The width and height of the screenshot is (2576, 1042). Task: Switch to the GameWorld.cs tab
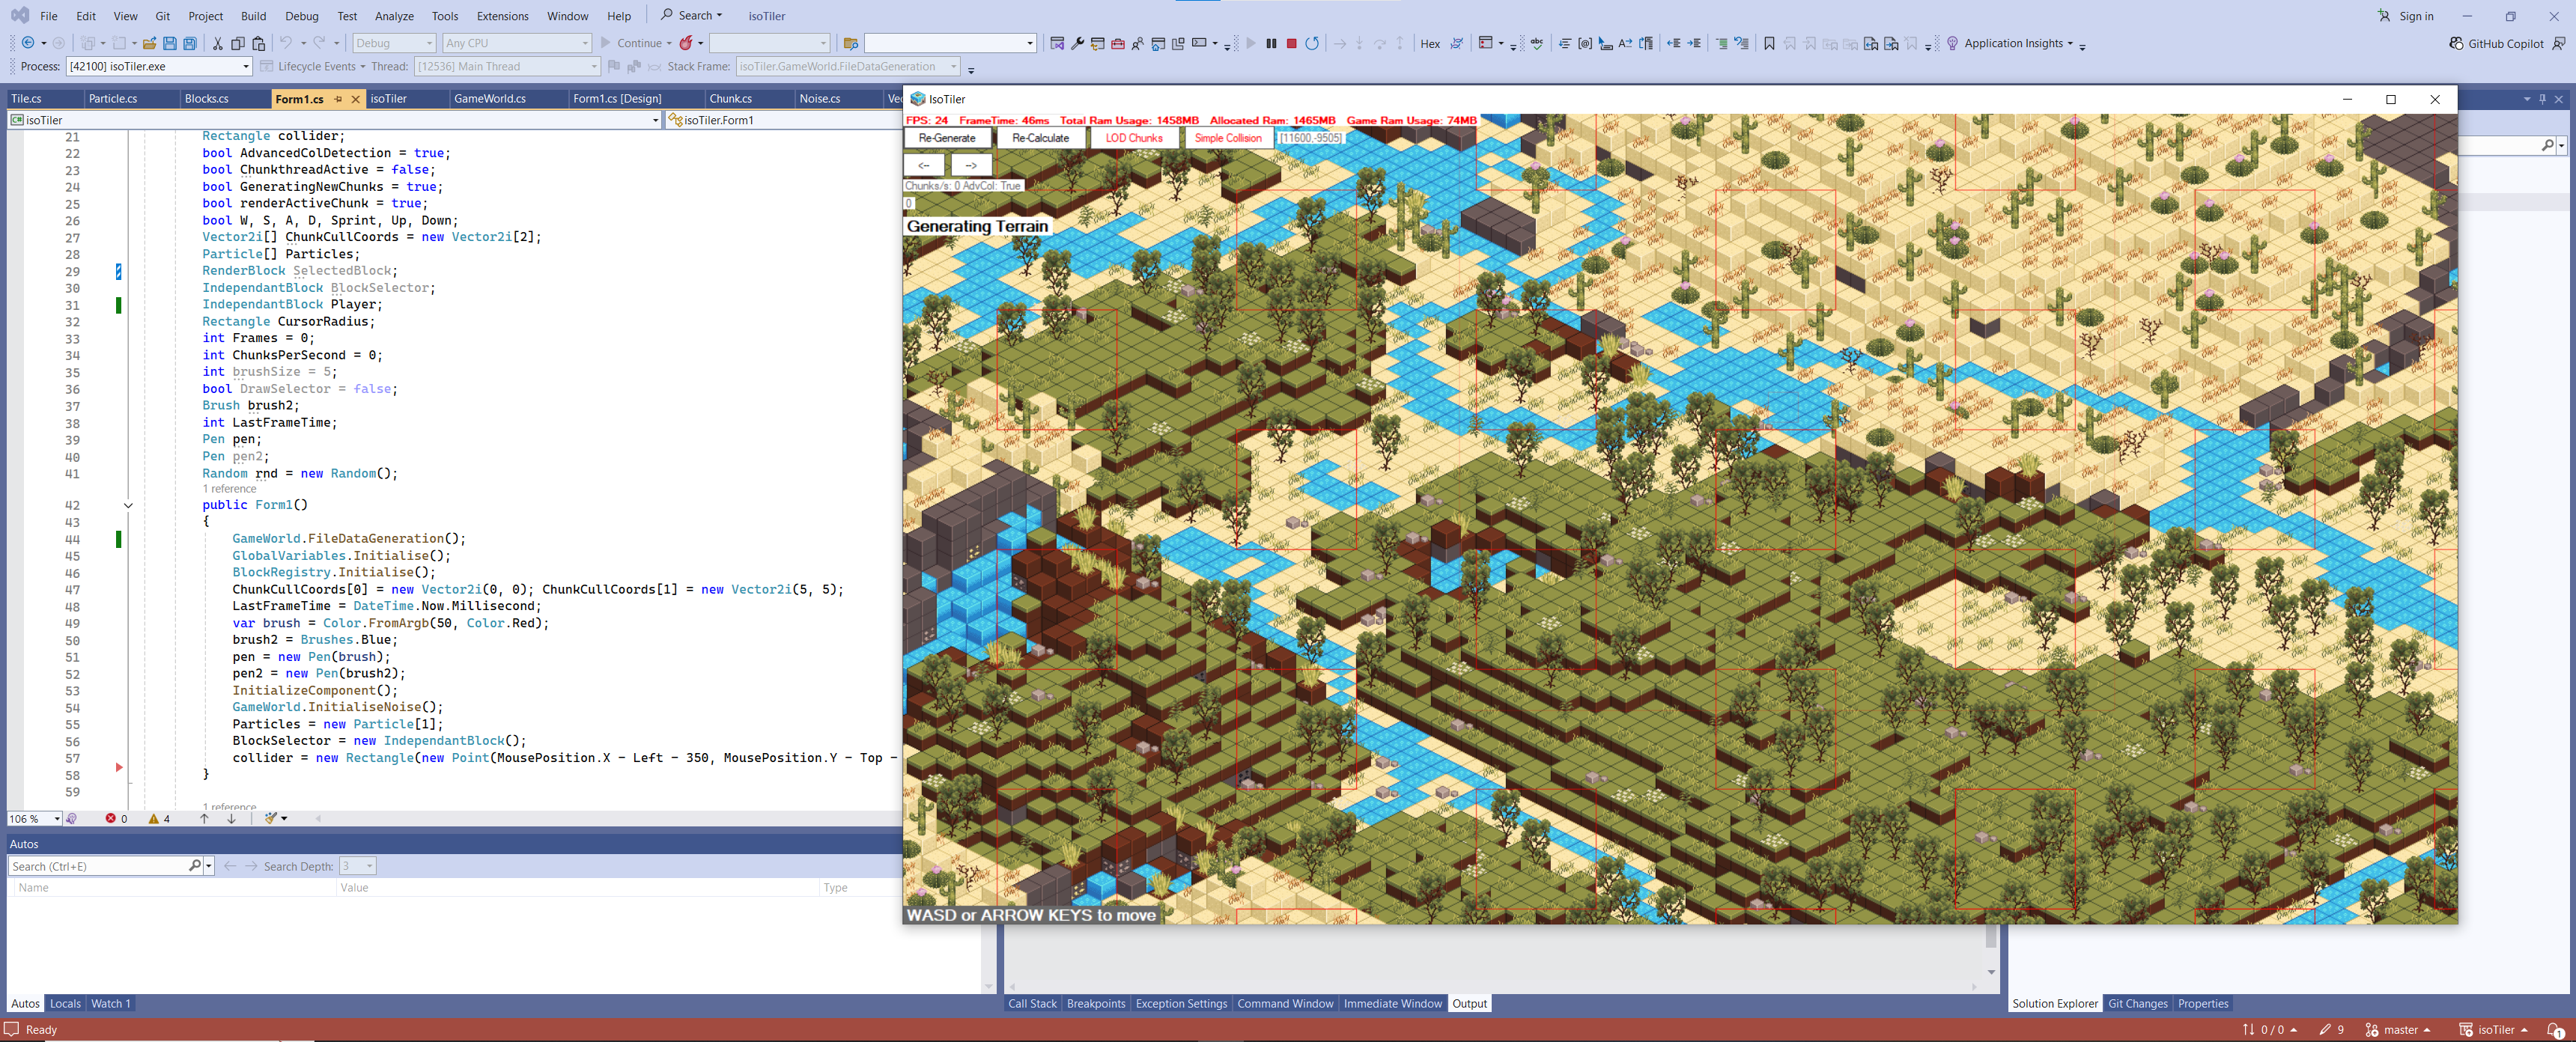[x=489, y=99]
